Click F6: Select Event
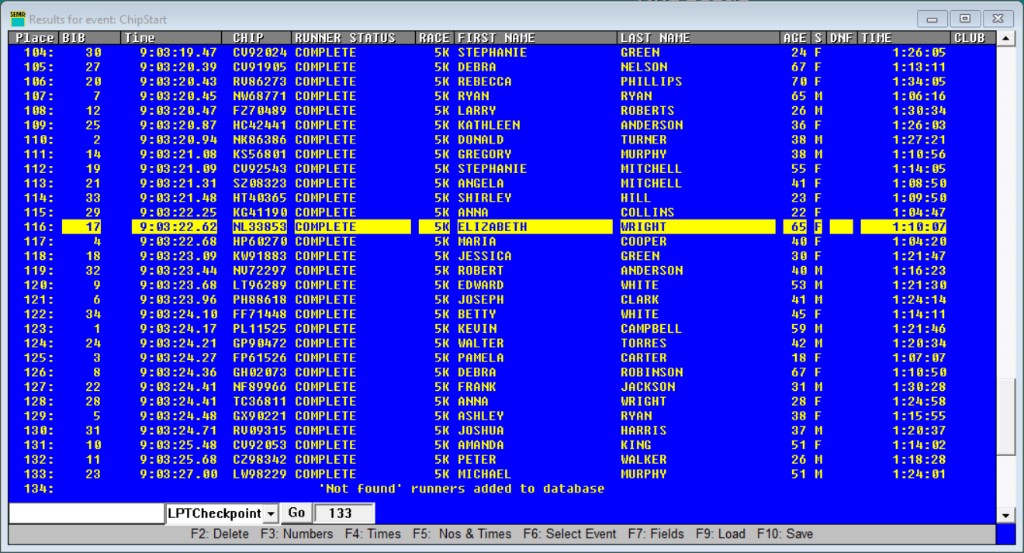The height and width of the screenshot is (553, 1024). pyautogui.click(x=569, y=534)
